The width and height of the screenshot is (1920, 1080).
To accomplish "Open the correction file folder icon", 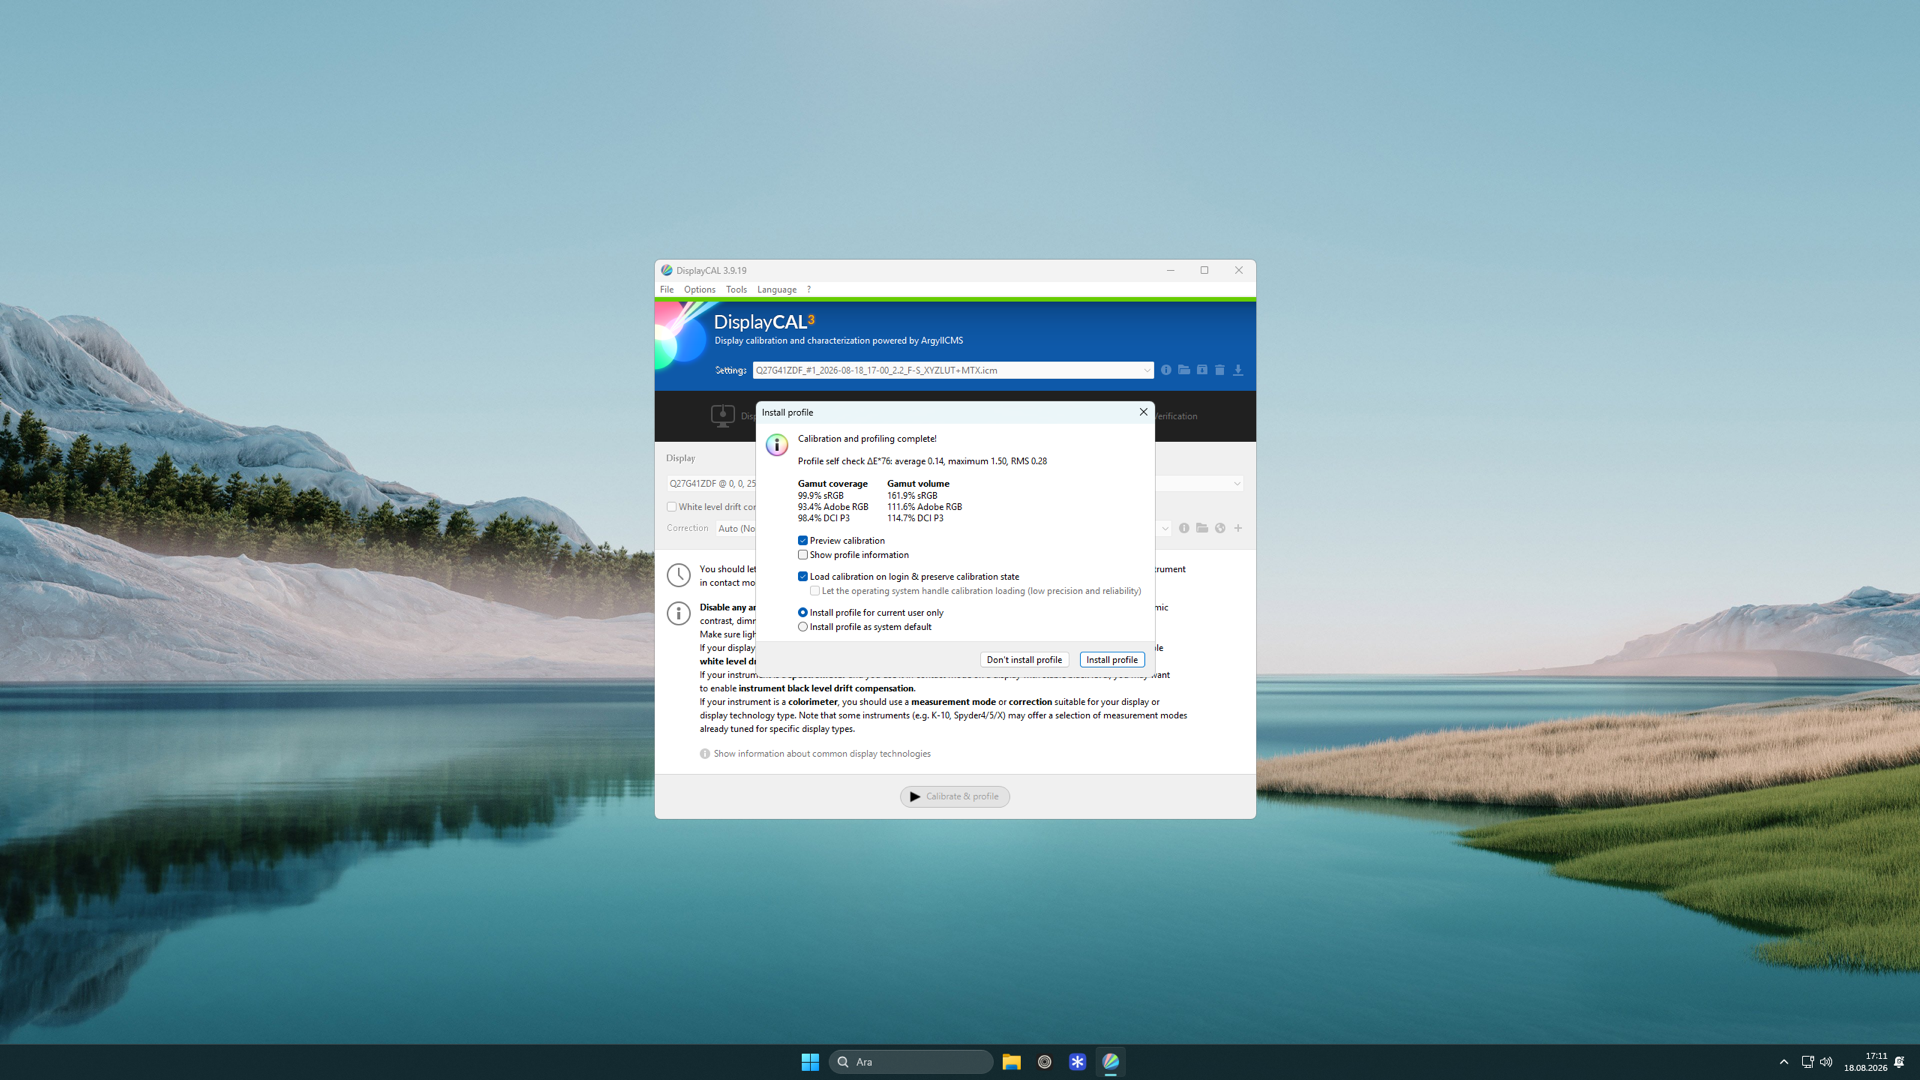I will [1202, 528].
